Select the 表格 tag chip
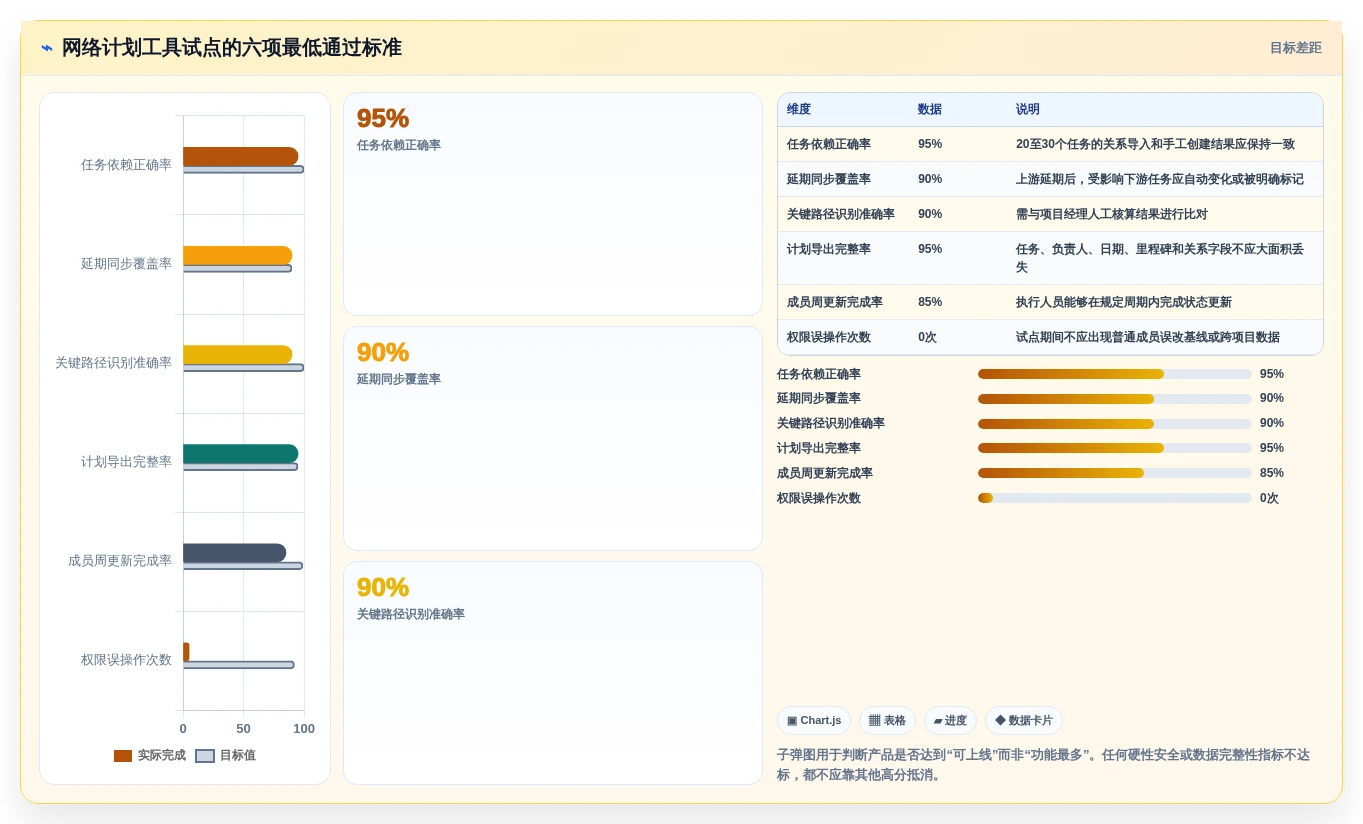 pos(887,720)
